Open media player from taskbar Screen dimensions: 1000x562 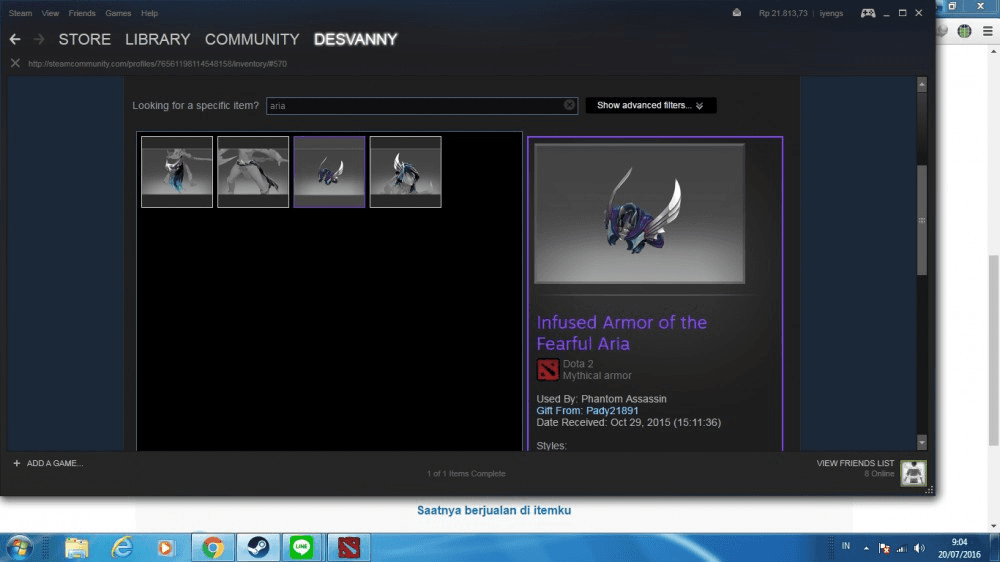[165, 547]
